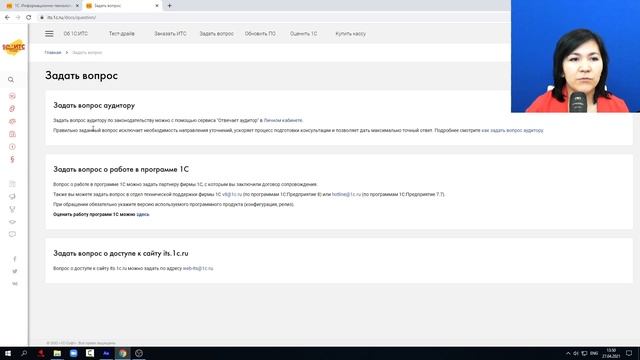Open 'Заказать ИТС' menu item
This screenshot has height=360, width=640.
tap(170, 34)
